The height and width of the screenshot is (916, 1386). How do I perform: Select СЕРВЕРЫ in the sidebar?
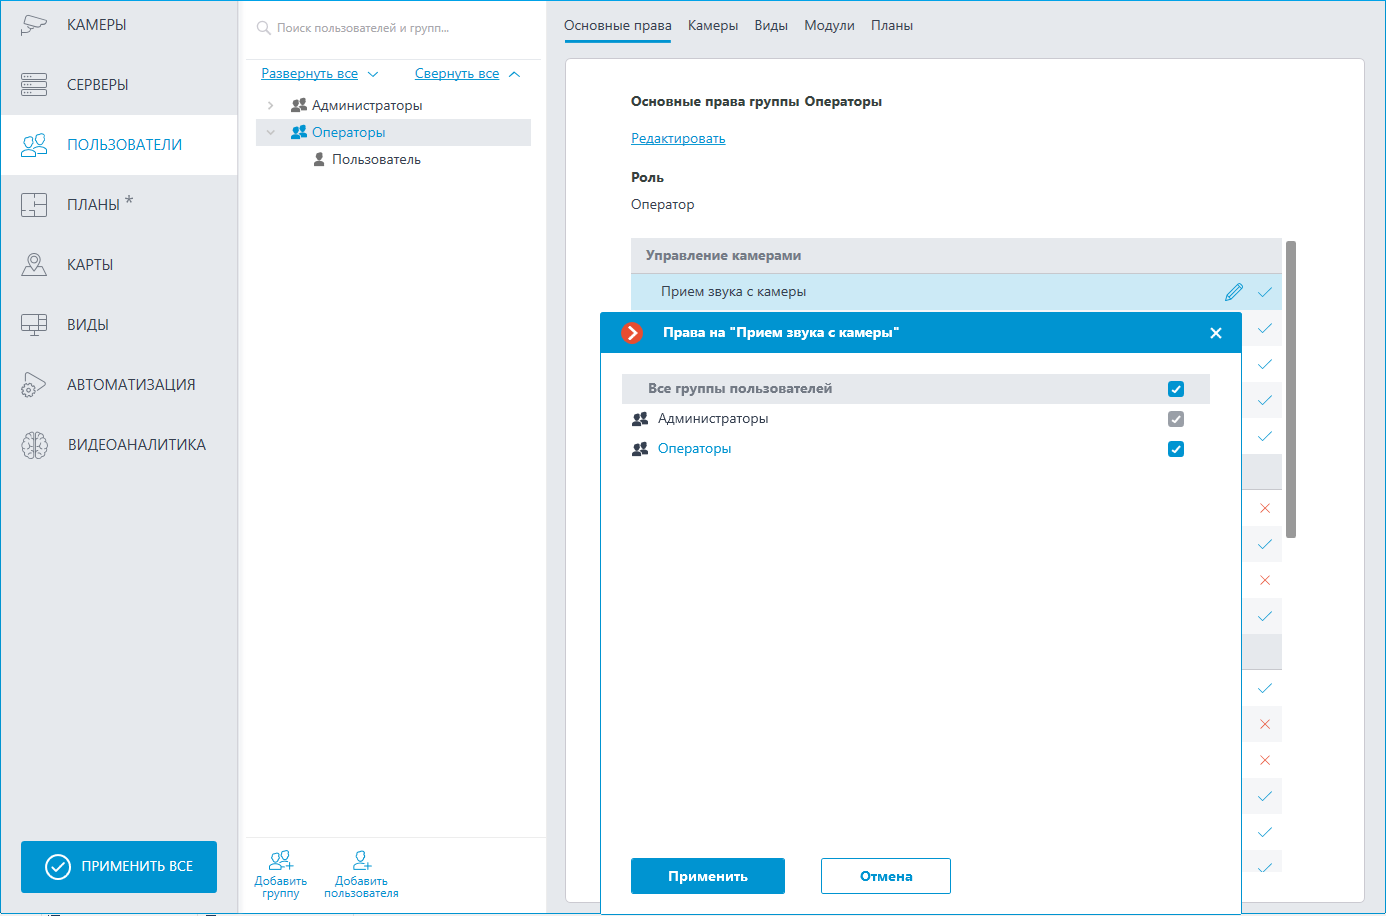click(119, 85)
